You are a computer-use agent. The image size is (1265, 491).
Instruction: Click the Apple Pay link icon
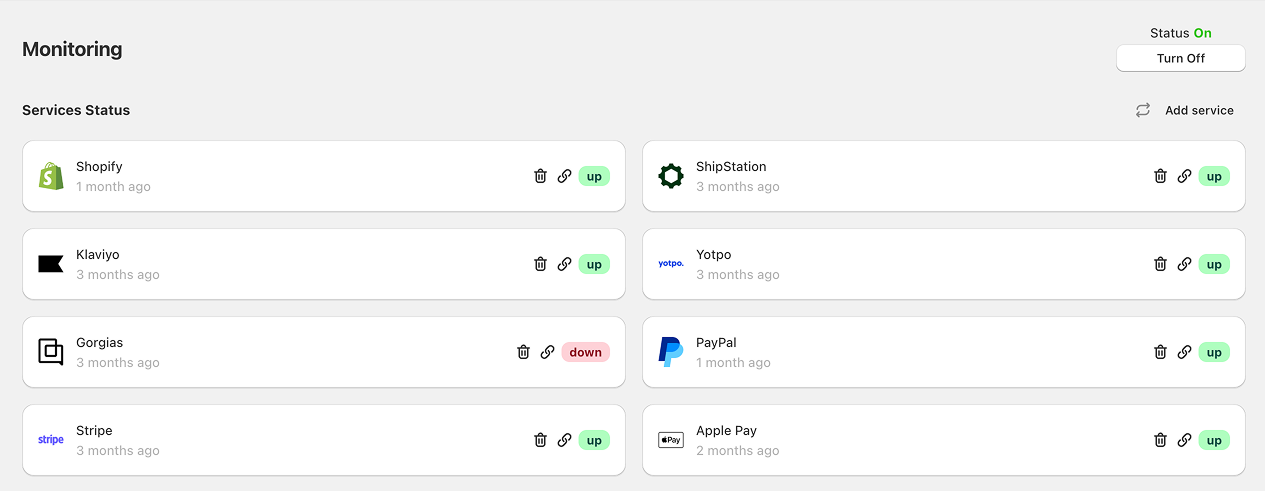click(x=1184, y=440)
